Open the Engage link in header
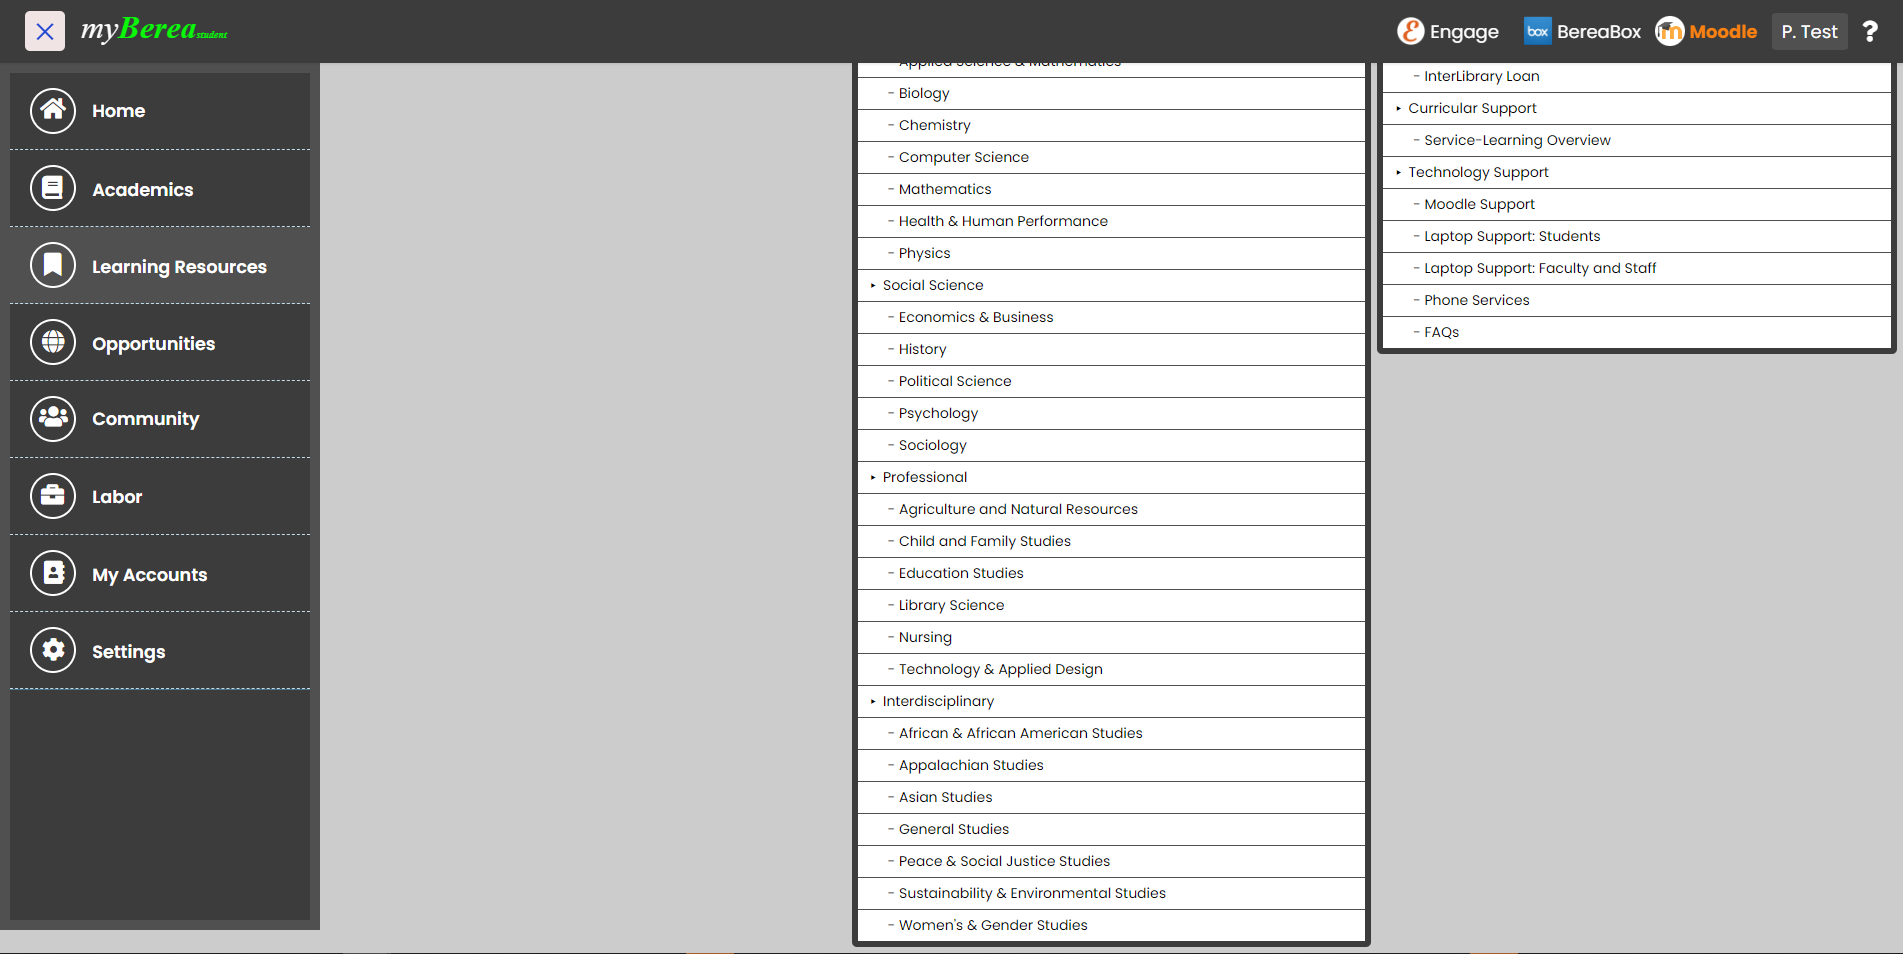The height and width of the screenshot is (954, 1903). [1447, 32]
